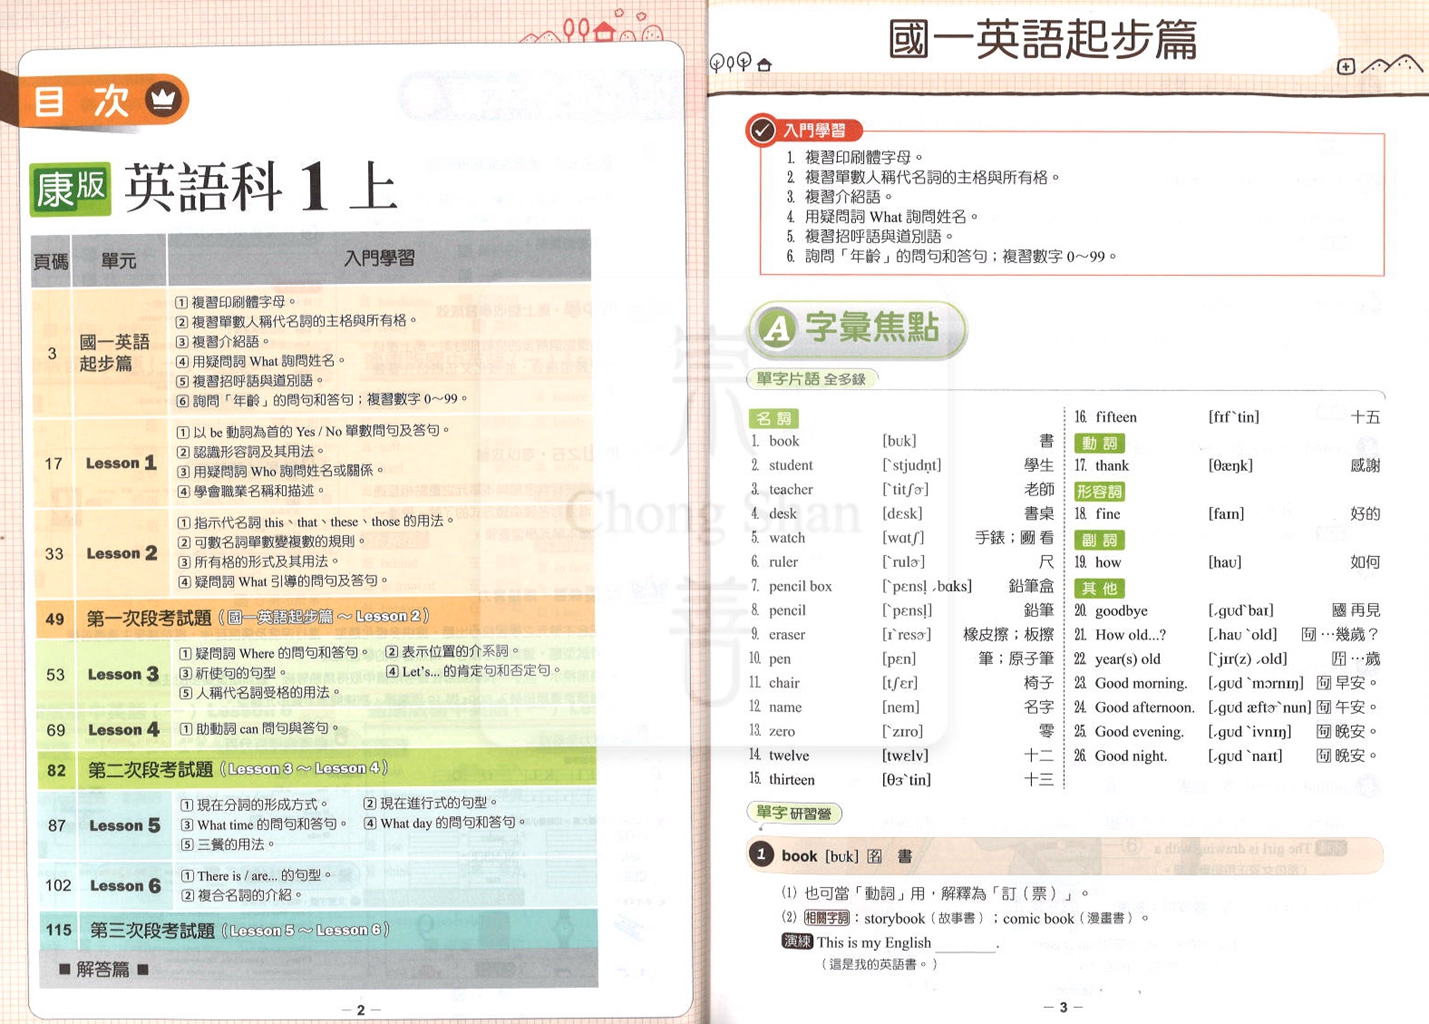Click the green circled A badge
The height and width of the screenshot is (1024, 1429).
[778, 328]
